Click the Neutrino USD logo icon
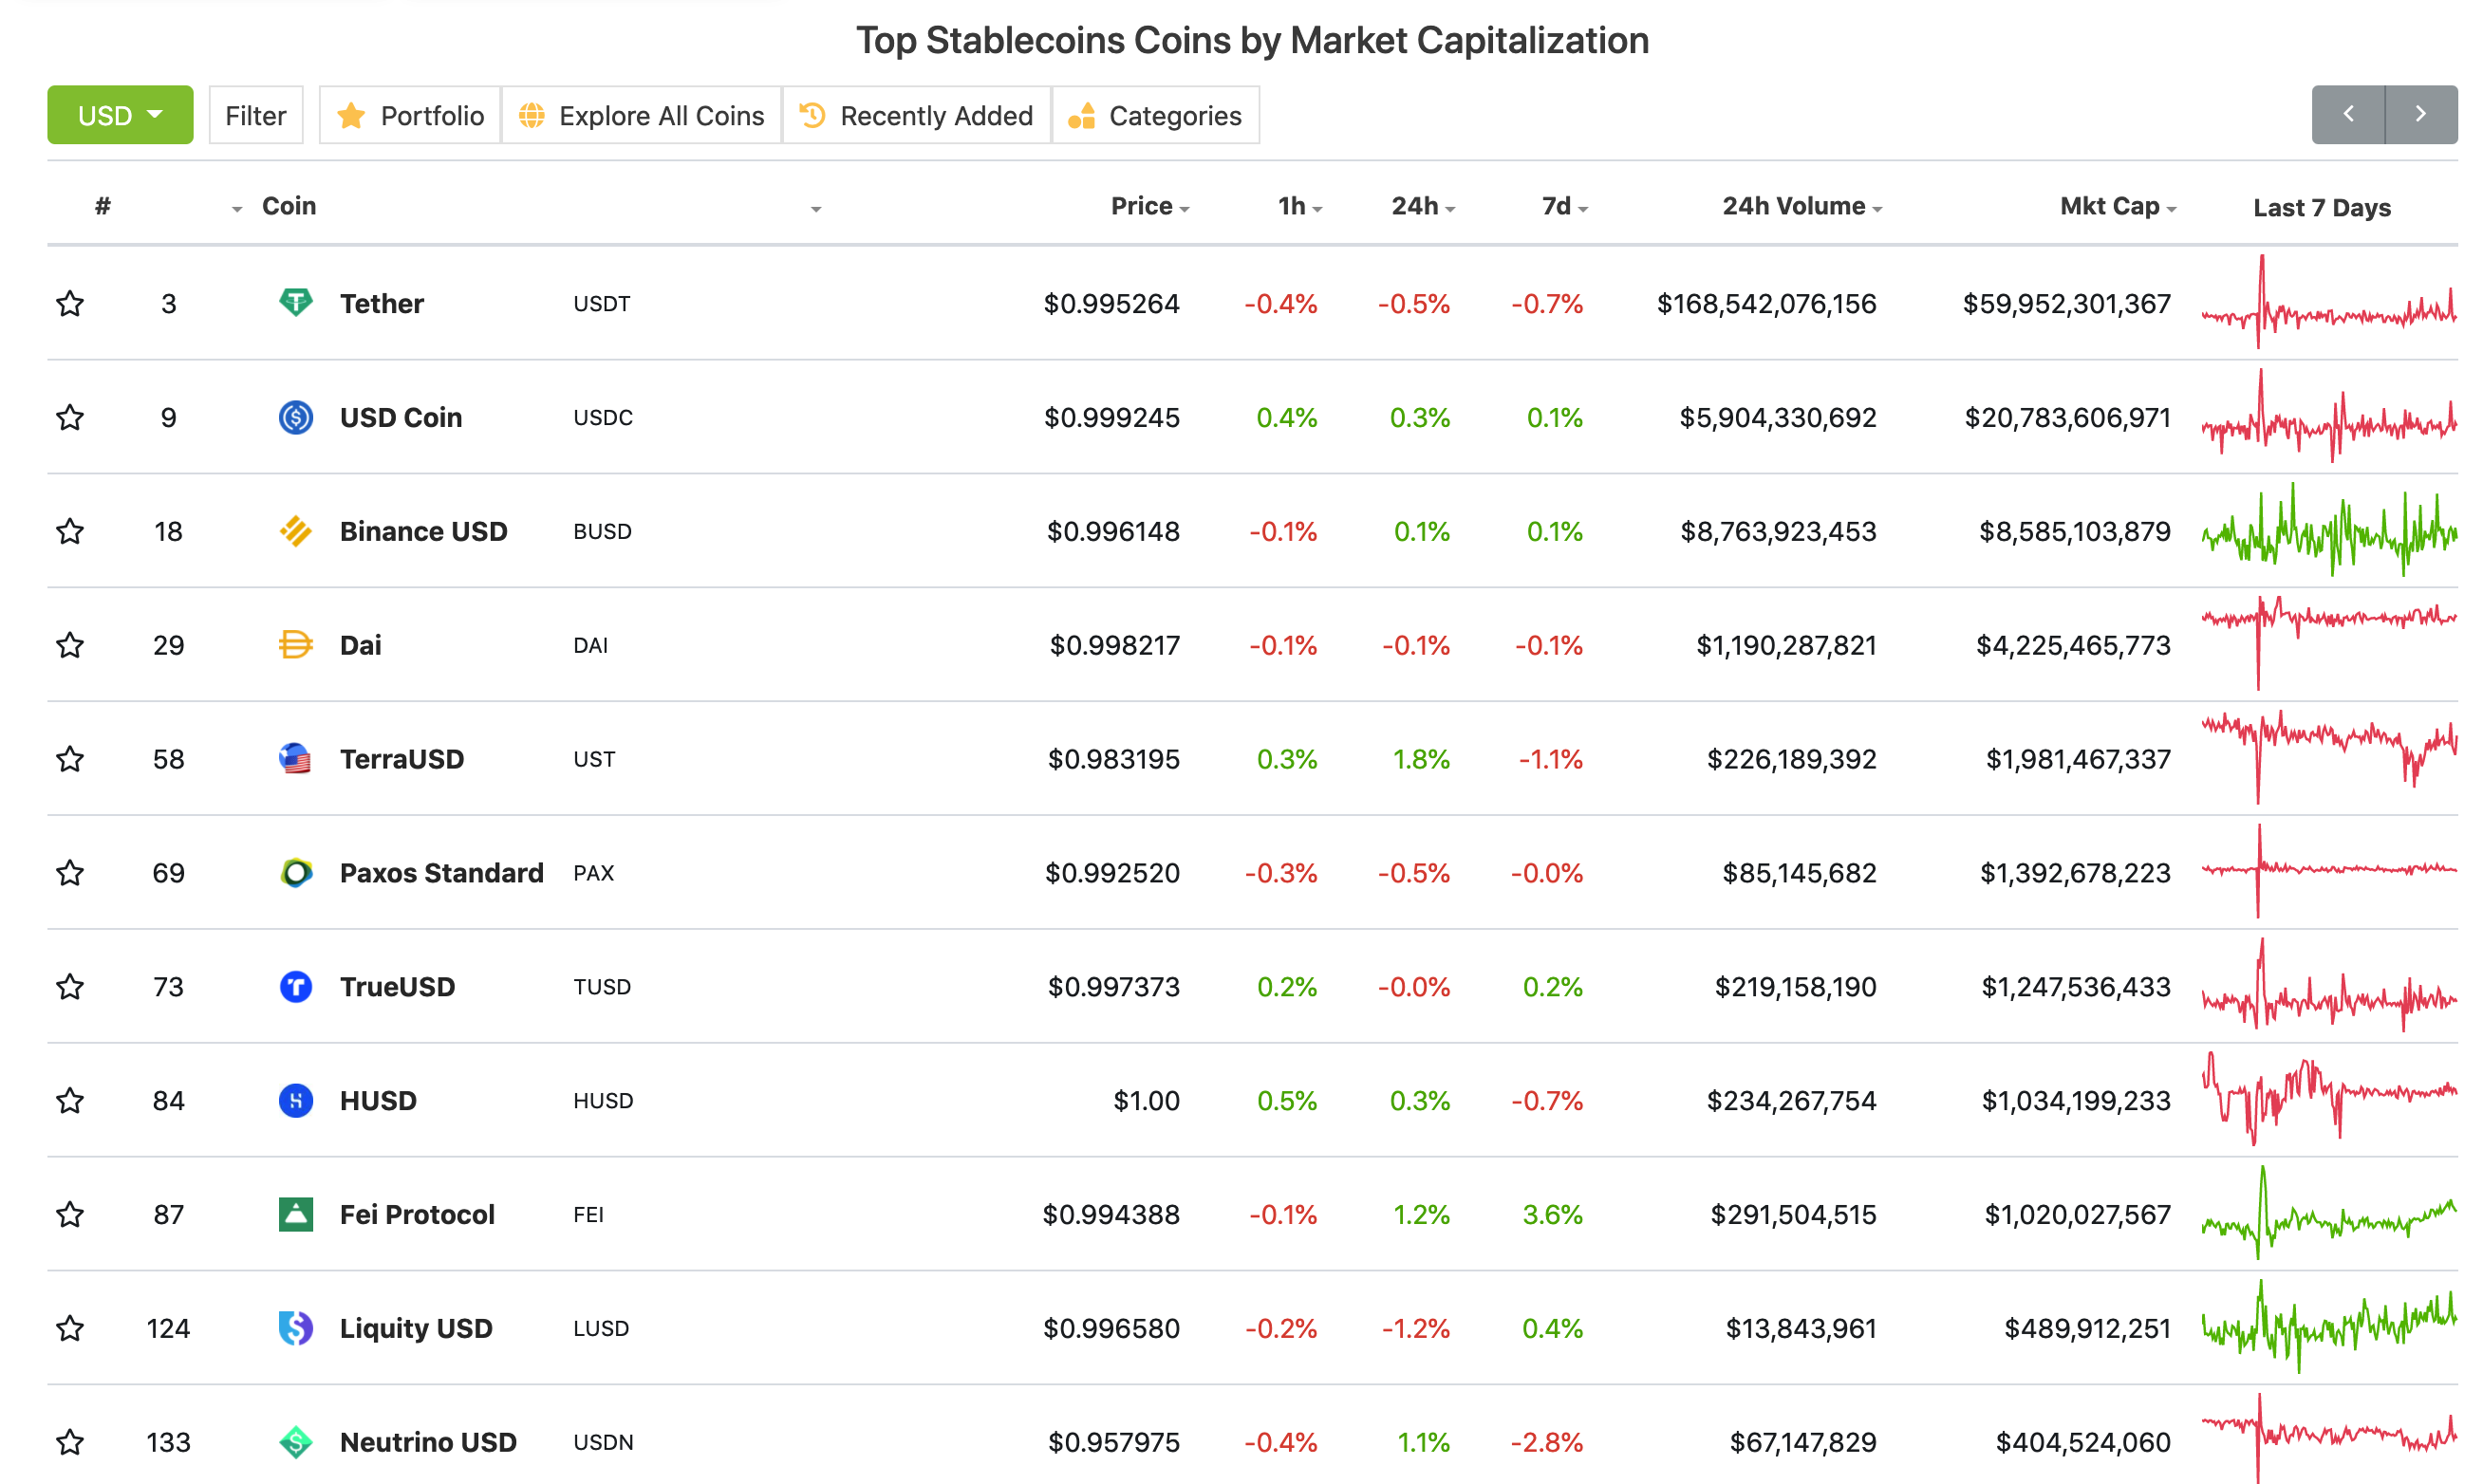The height and width of the screenshot is (1484, 2483). (296, 1442)
